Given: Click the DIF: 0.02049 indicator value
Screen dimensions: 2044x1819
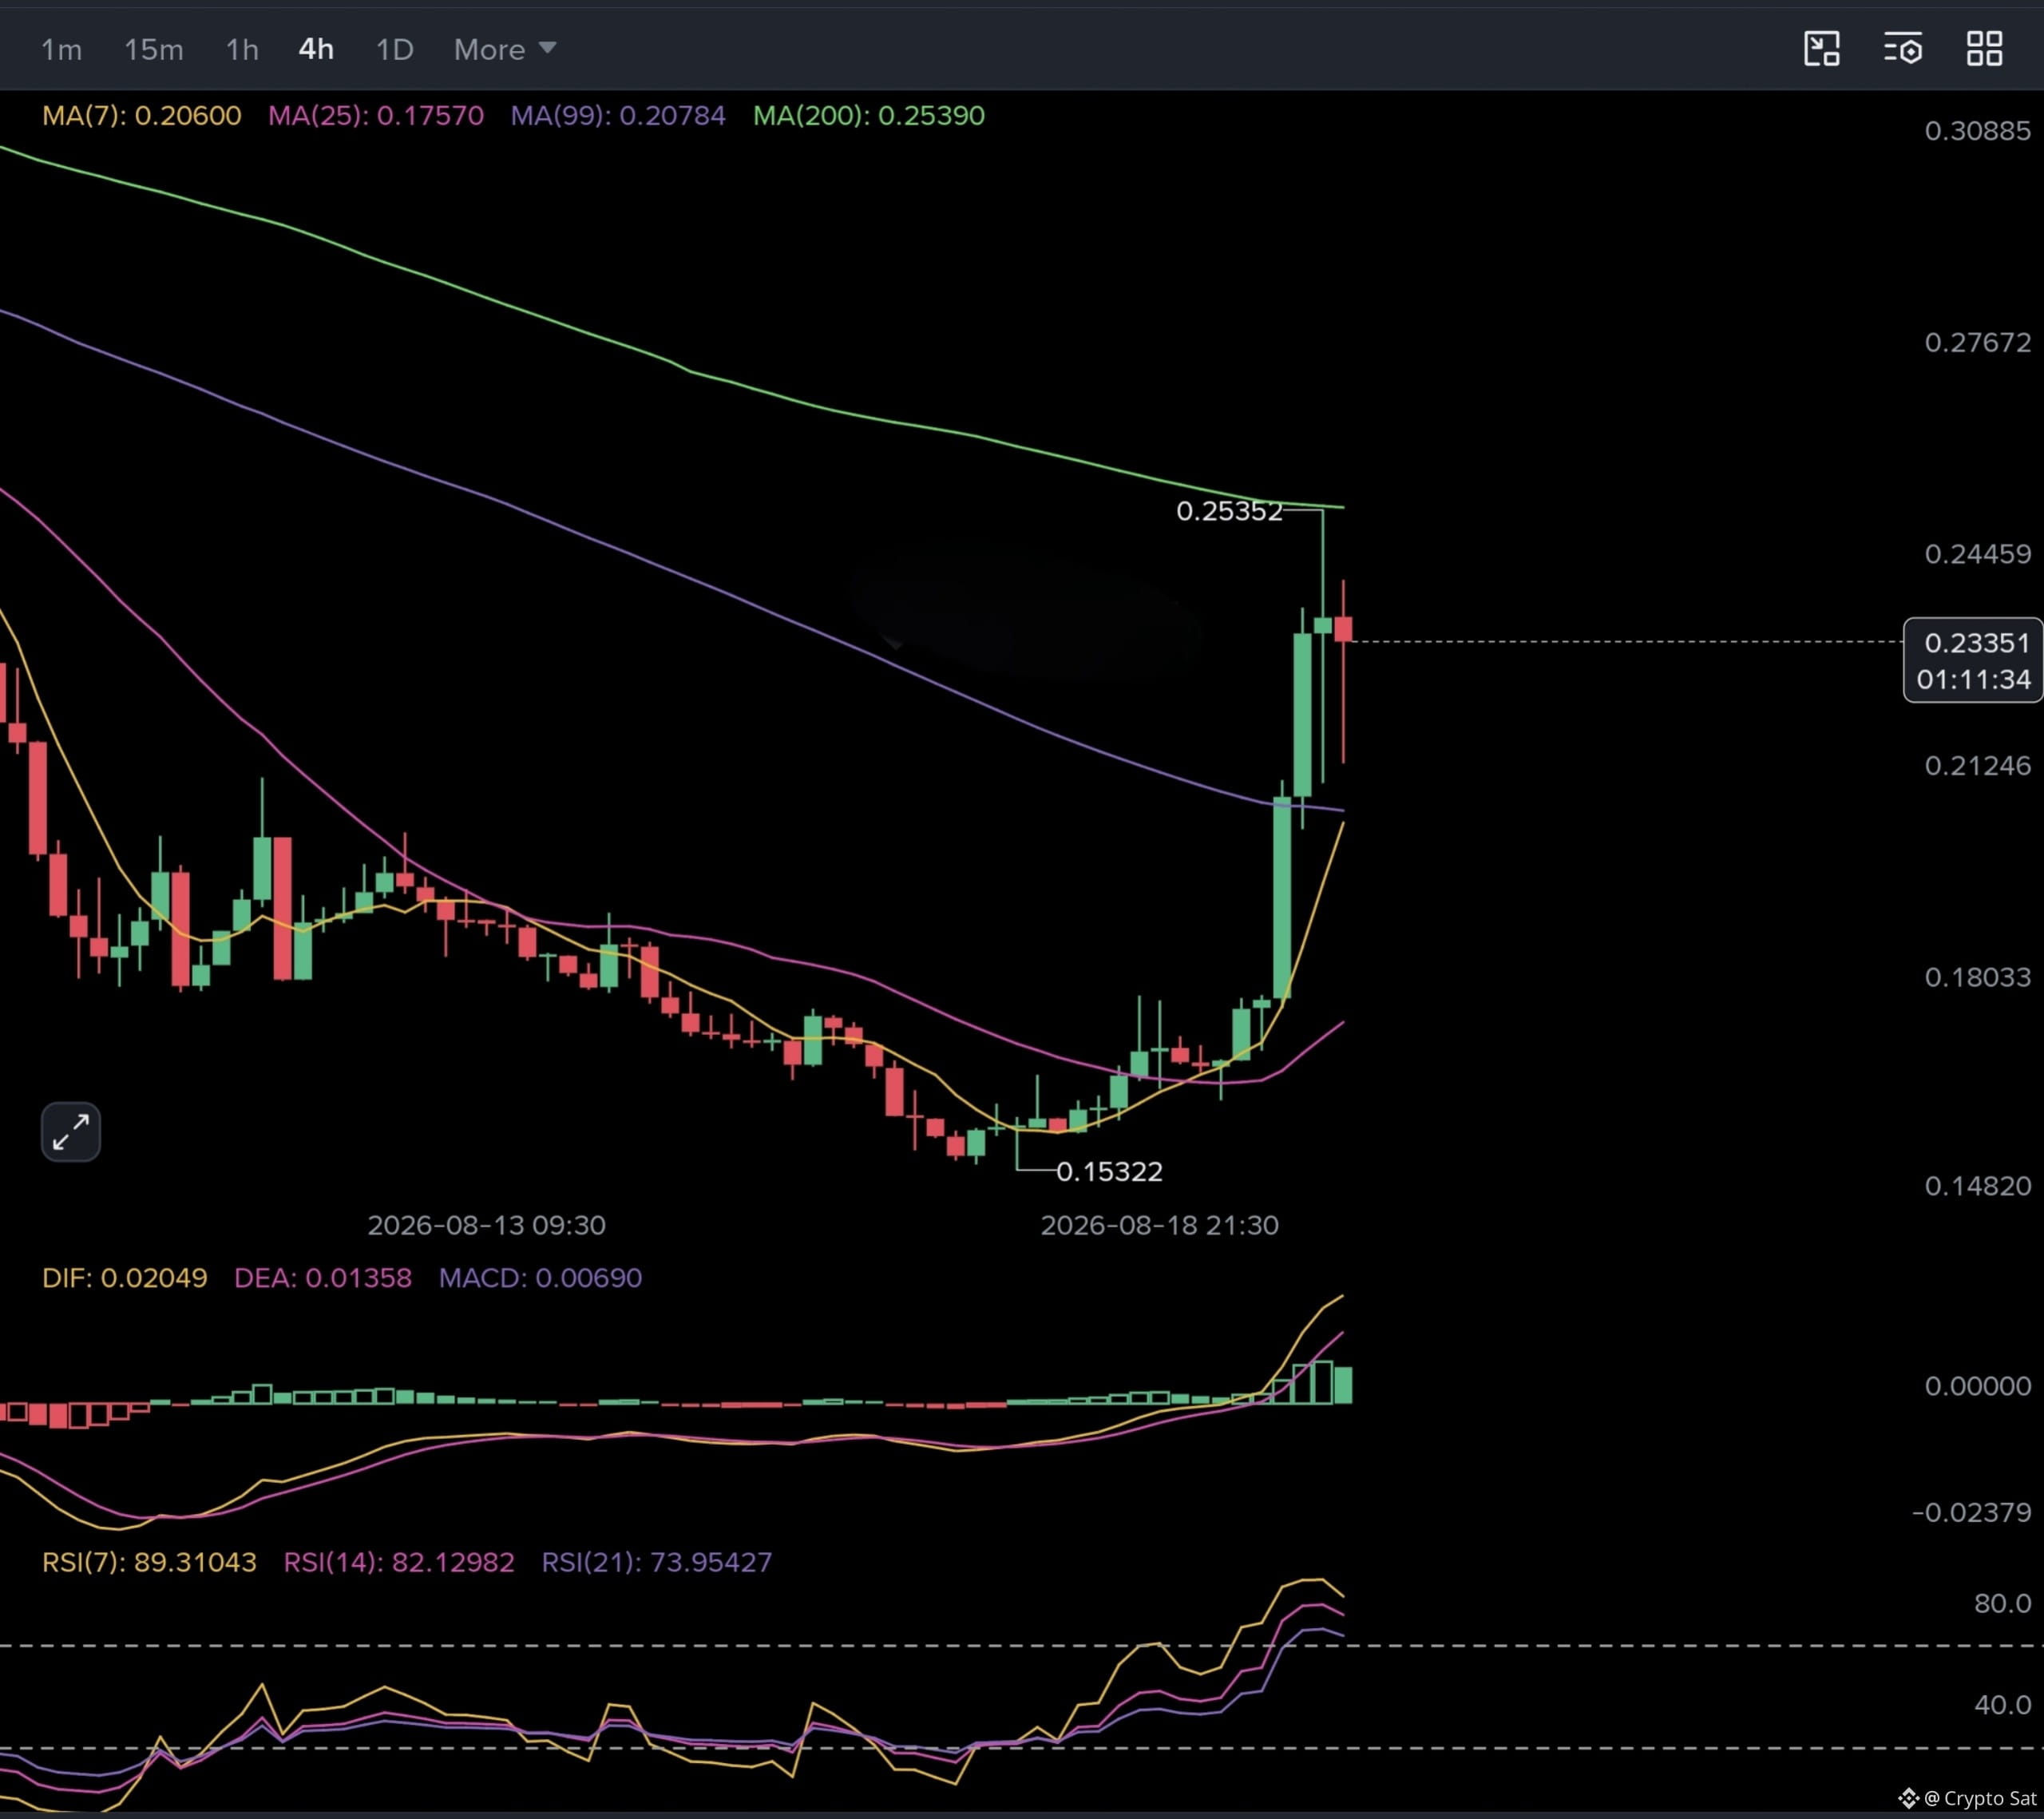Looking at the screenshot, I should coord(125,1277).
